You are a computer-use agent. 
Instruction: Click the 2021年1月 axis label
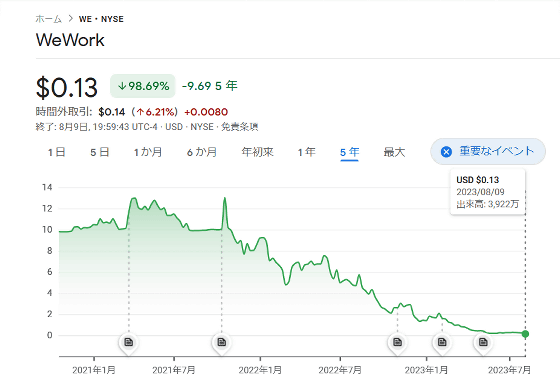point(94,370)
